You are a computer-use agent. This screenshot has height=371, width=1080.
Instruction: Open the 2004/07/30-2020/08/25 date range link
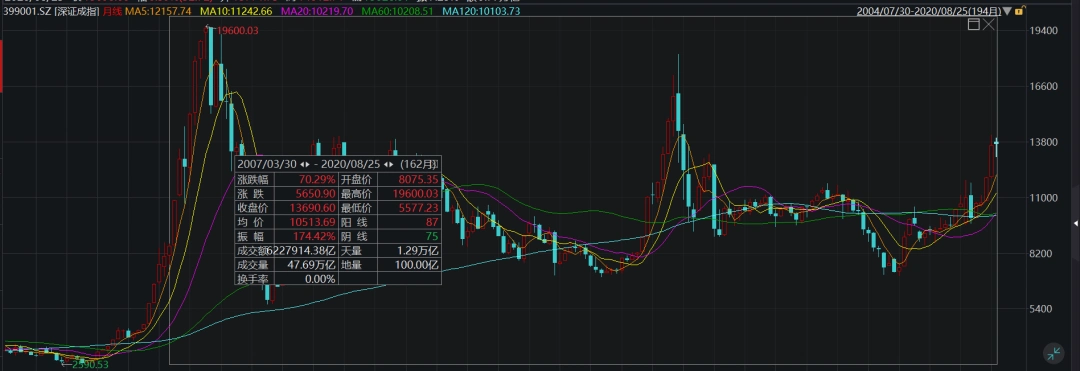click(930, 12)
